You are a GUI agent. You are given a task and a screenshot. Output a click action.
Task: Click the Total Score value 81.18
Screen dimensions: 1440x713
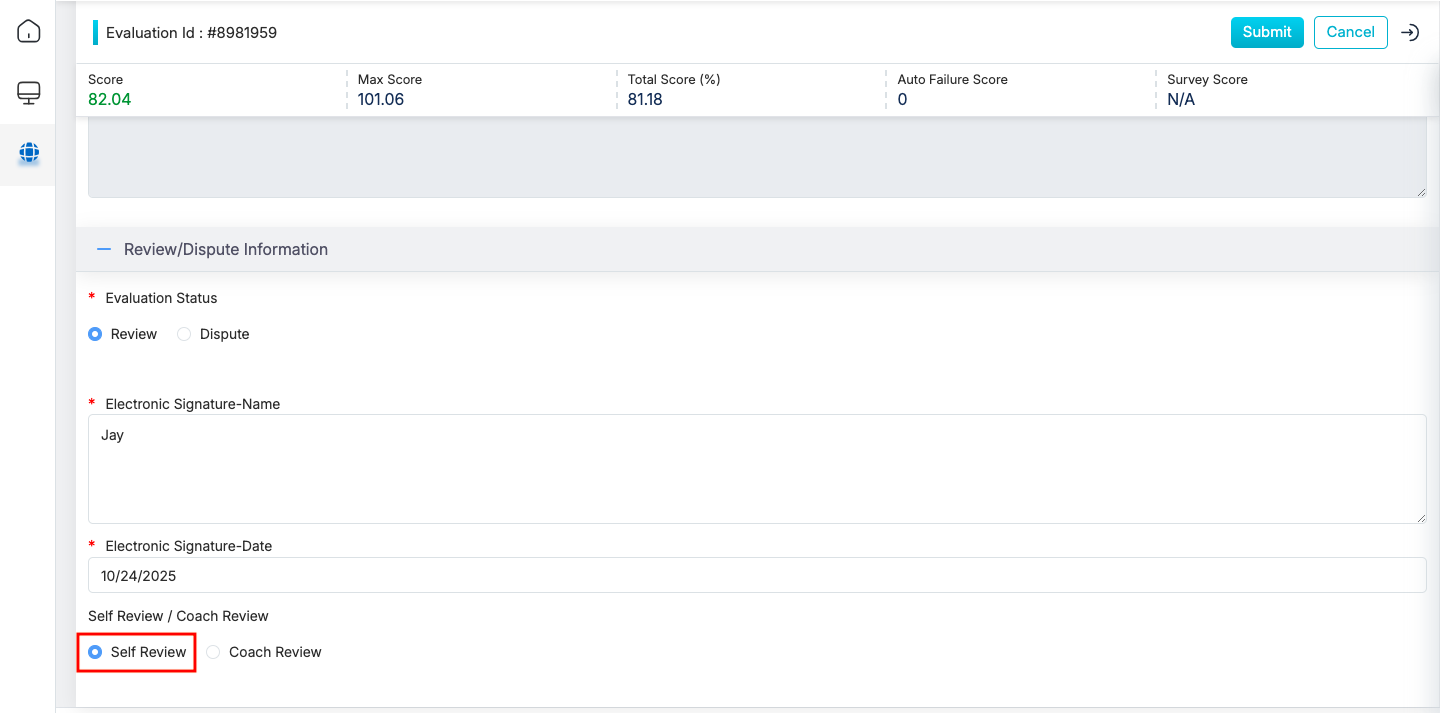[x=645, y=99]
